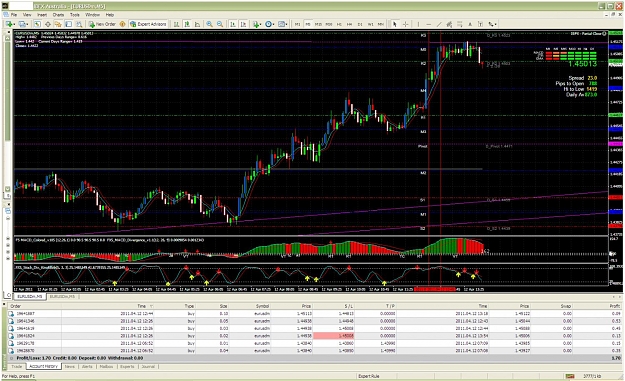The height and width of the screenshot is (381, 625).
Task: Select the H4 timeframe
Action: point(350,24)
